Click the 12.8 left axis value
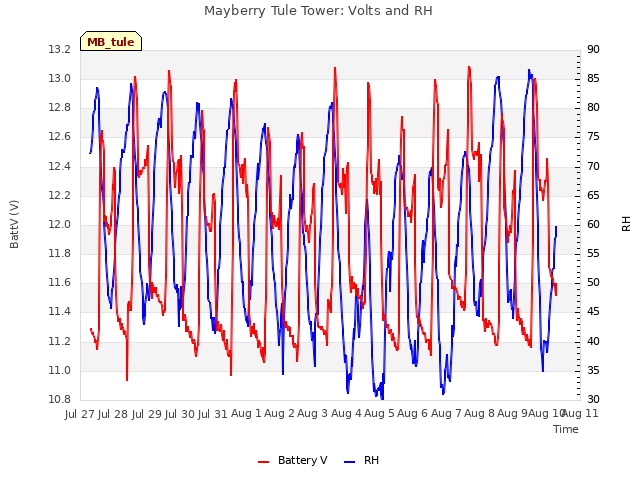The image size is (640, 480). (x=60, y=108)
